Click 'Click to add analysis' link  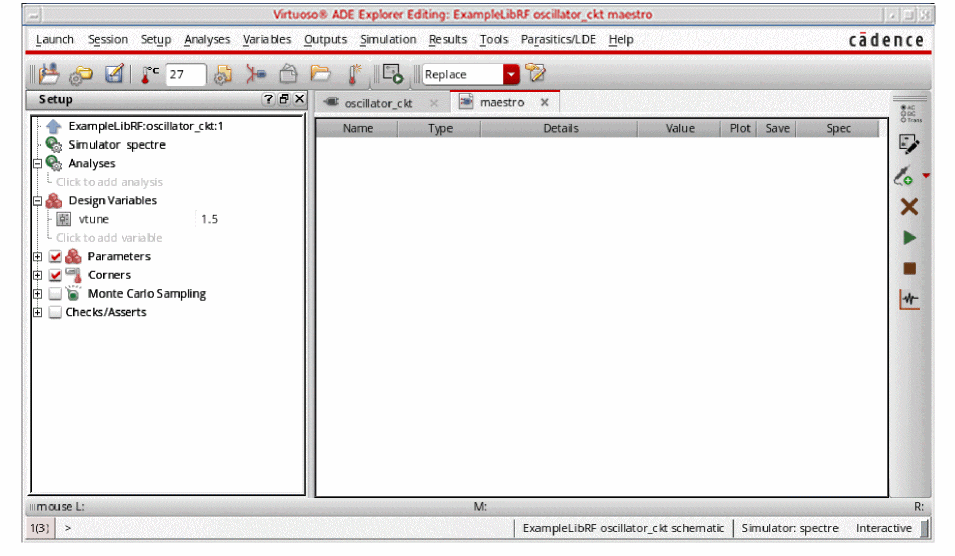[x=110, y=182]
